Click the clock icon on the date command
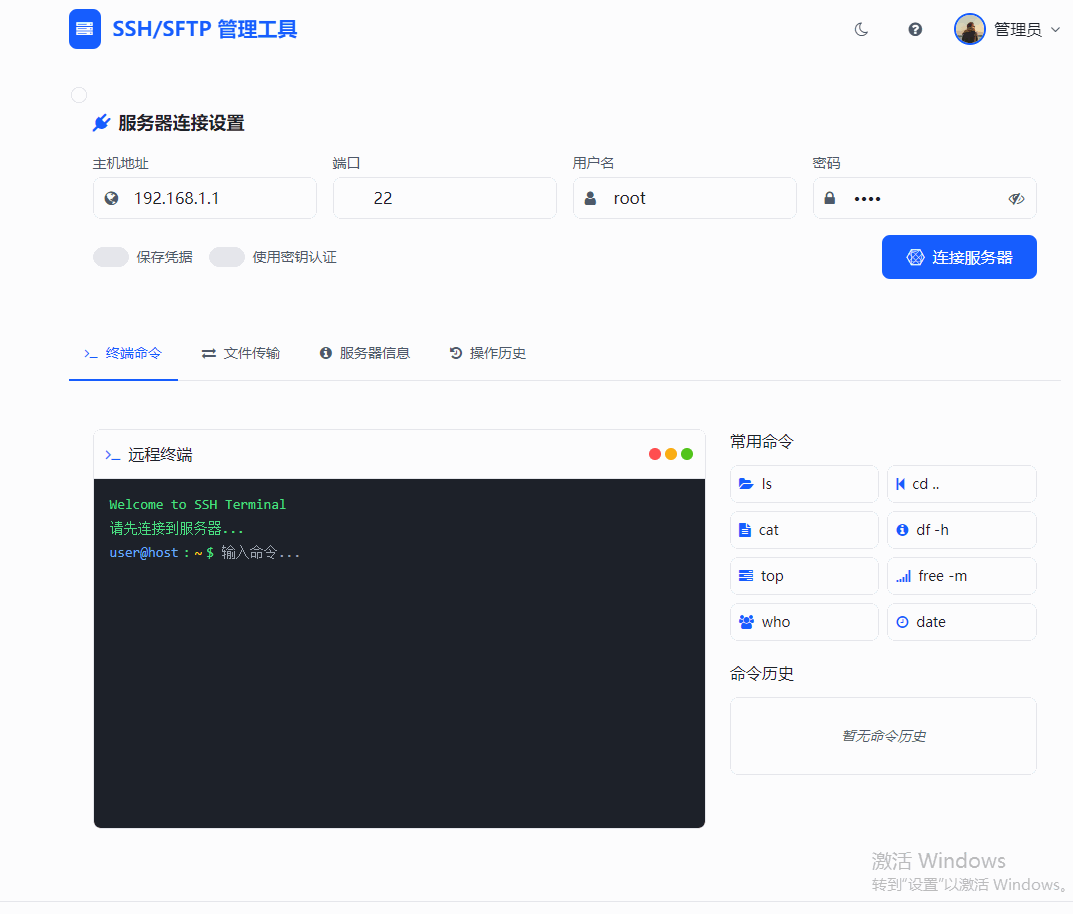The height and width of the screenshot is (914, 1073). (x=904, y=621)
